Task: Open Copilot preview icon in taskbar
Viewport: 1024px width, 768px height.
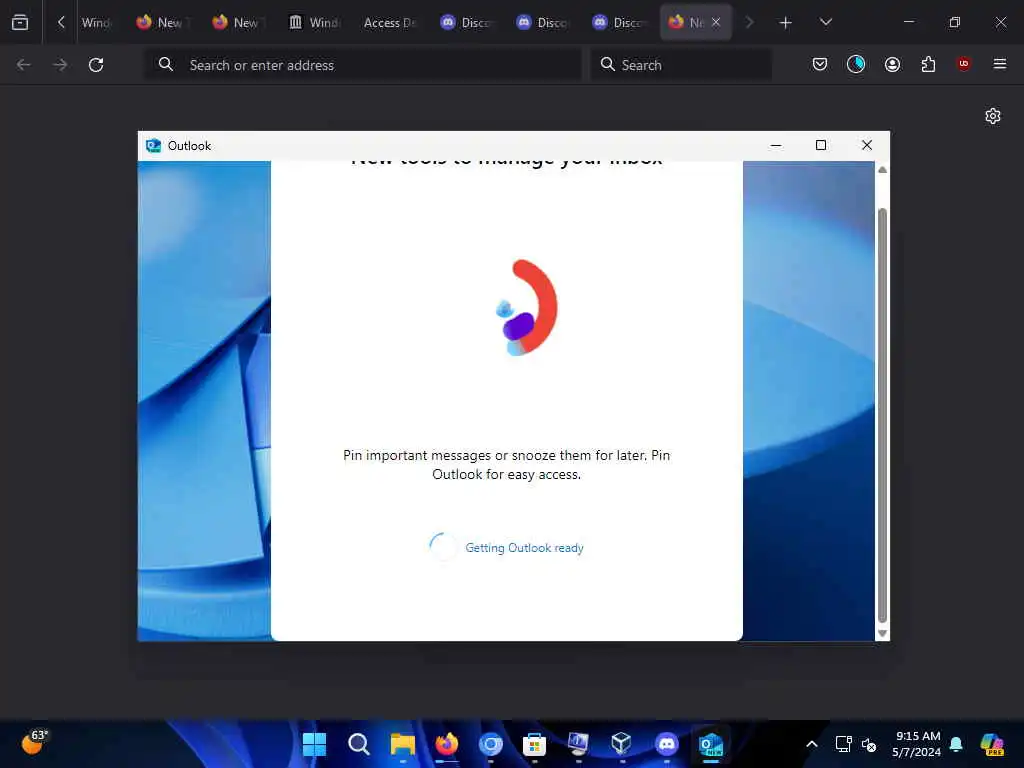Action: pos(992,744)
